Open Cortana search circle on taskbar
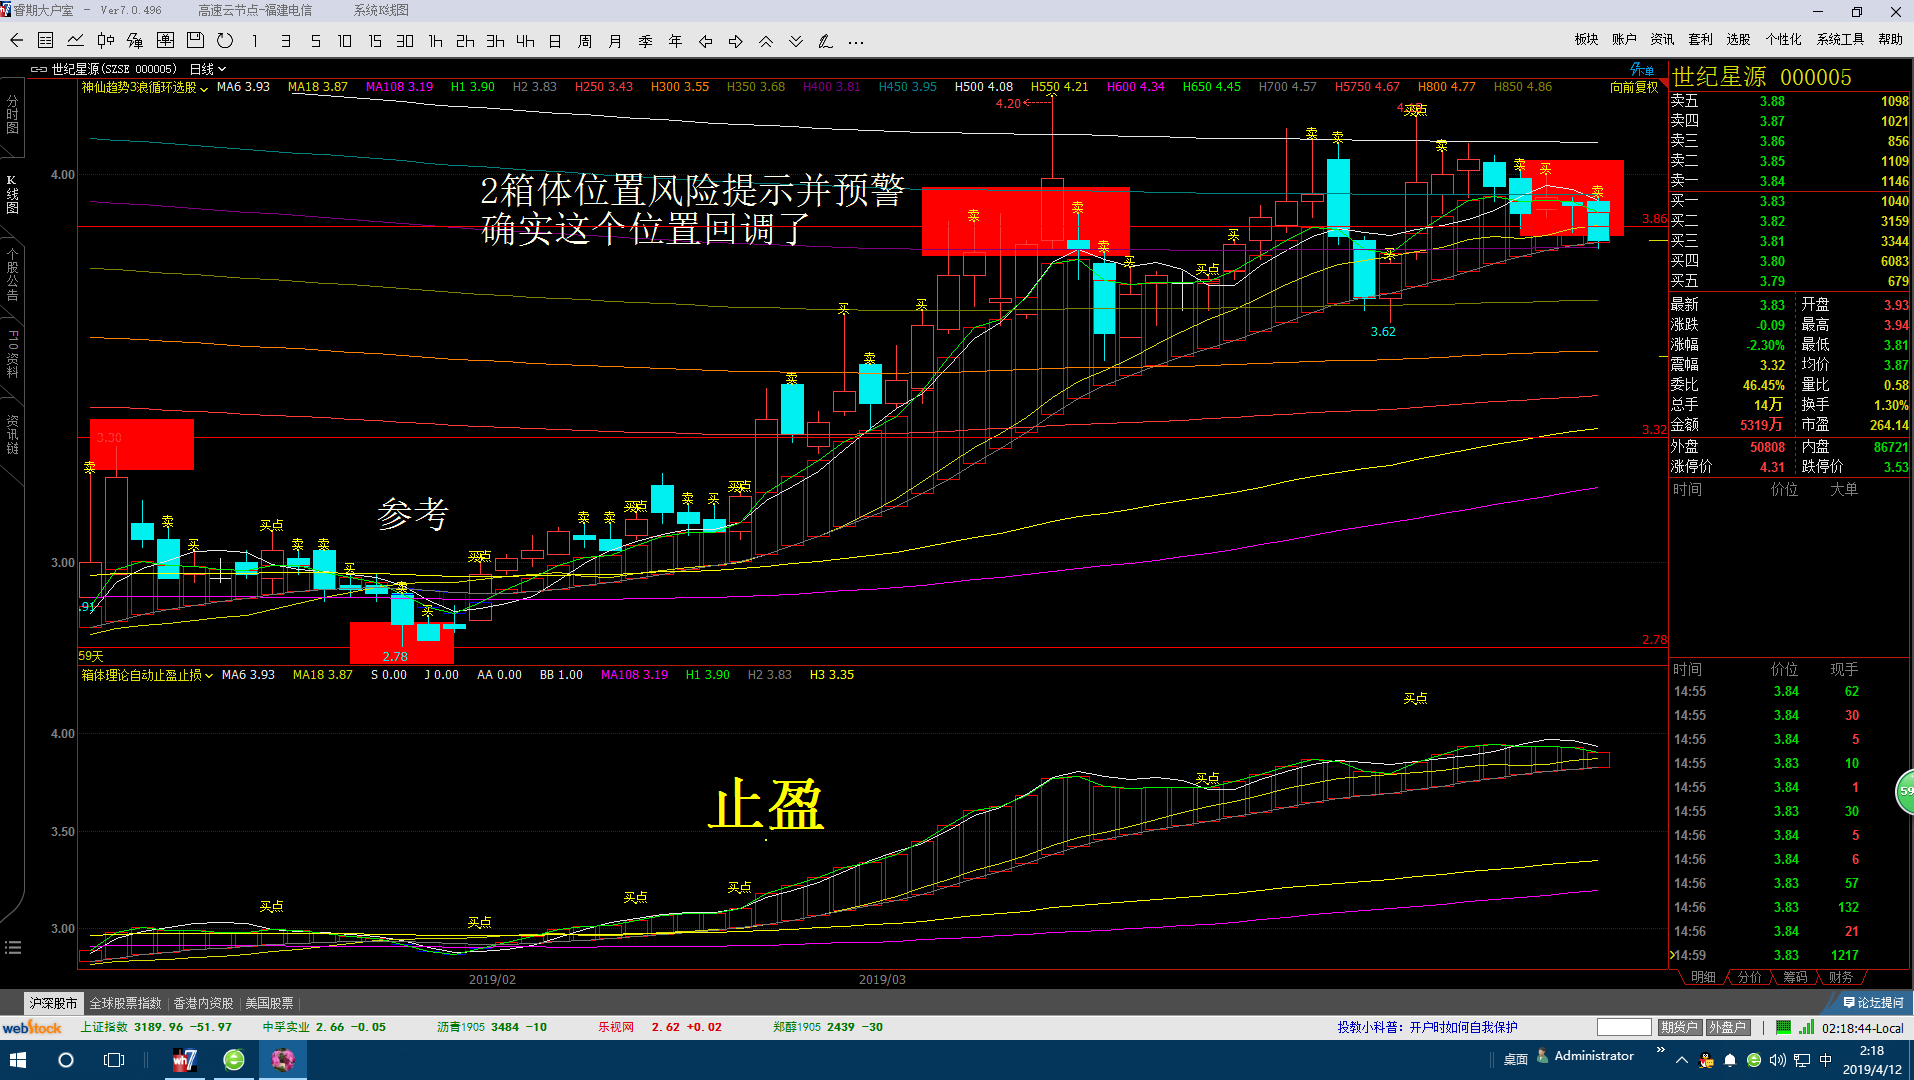The width and height of the screenshot is (1914, 1080). tap(66, 1060)
